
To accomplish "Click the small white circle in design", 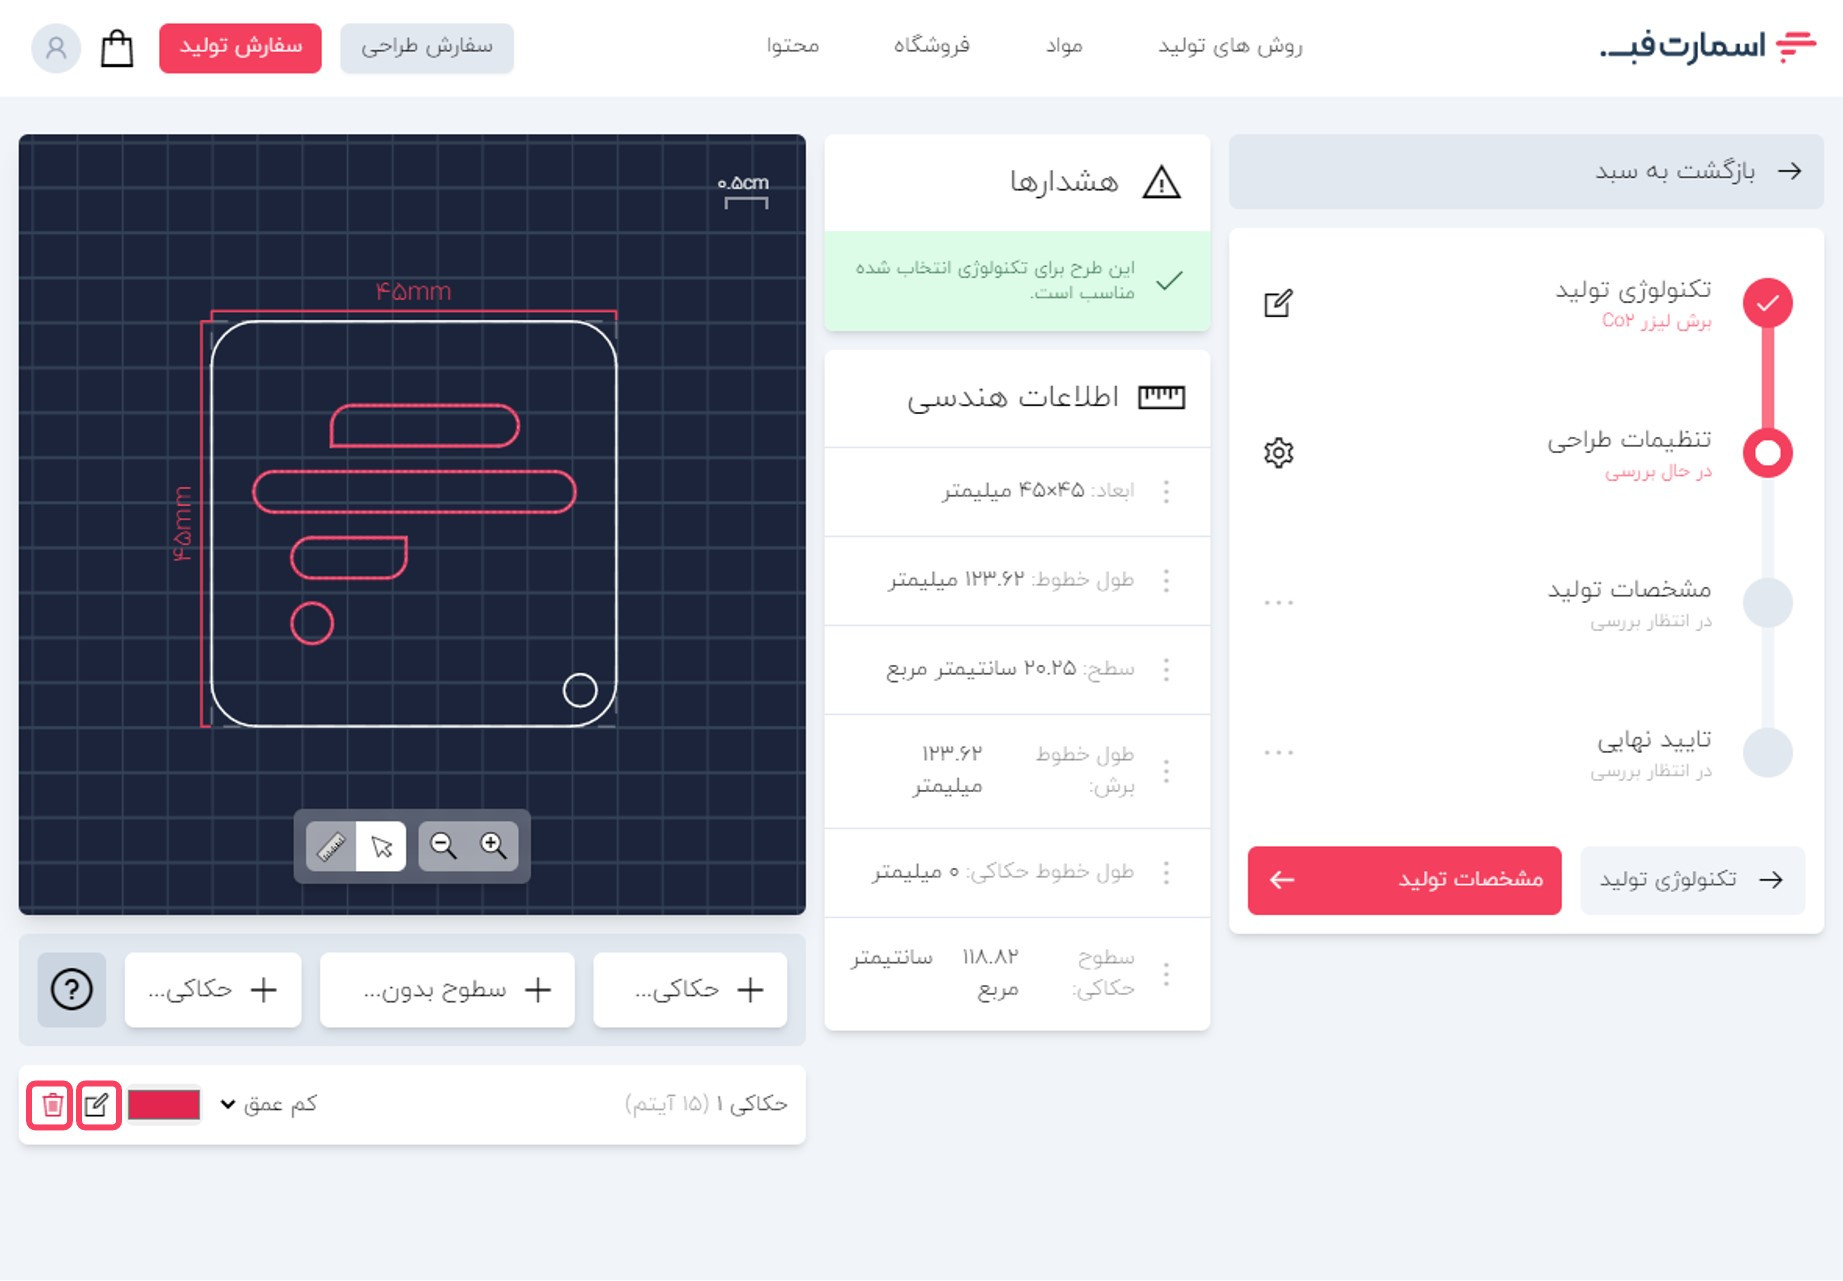I will [580, 690].
